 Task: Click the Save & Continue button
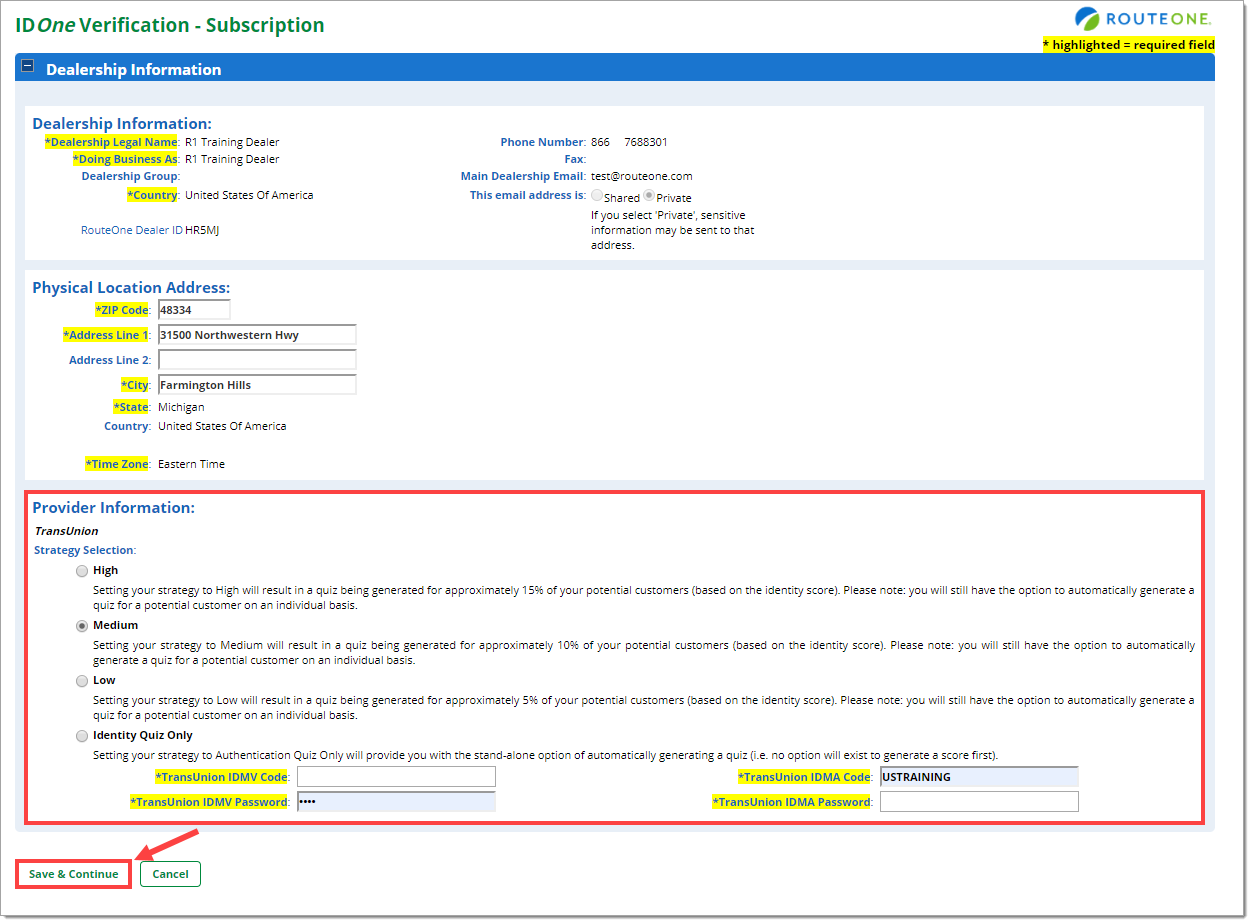point(74,874)
